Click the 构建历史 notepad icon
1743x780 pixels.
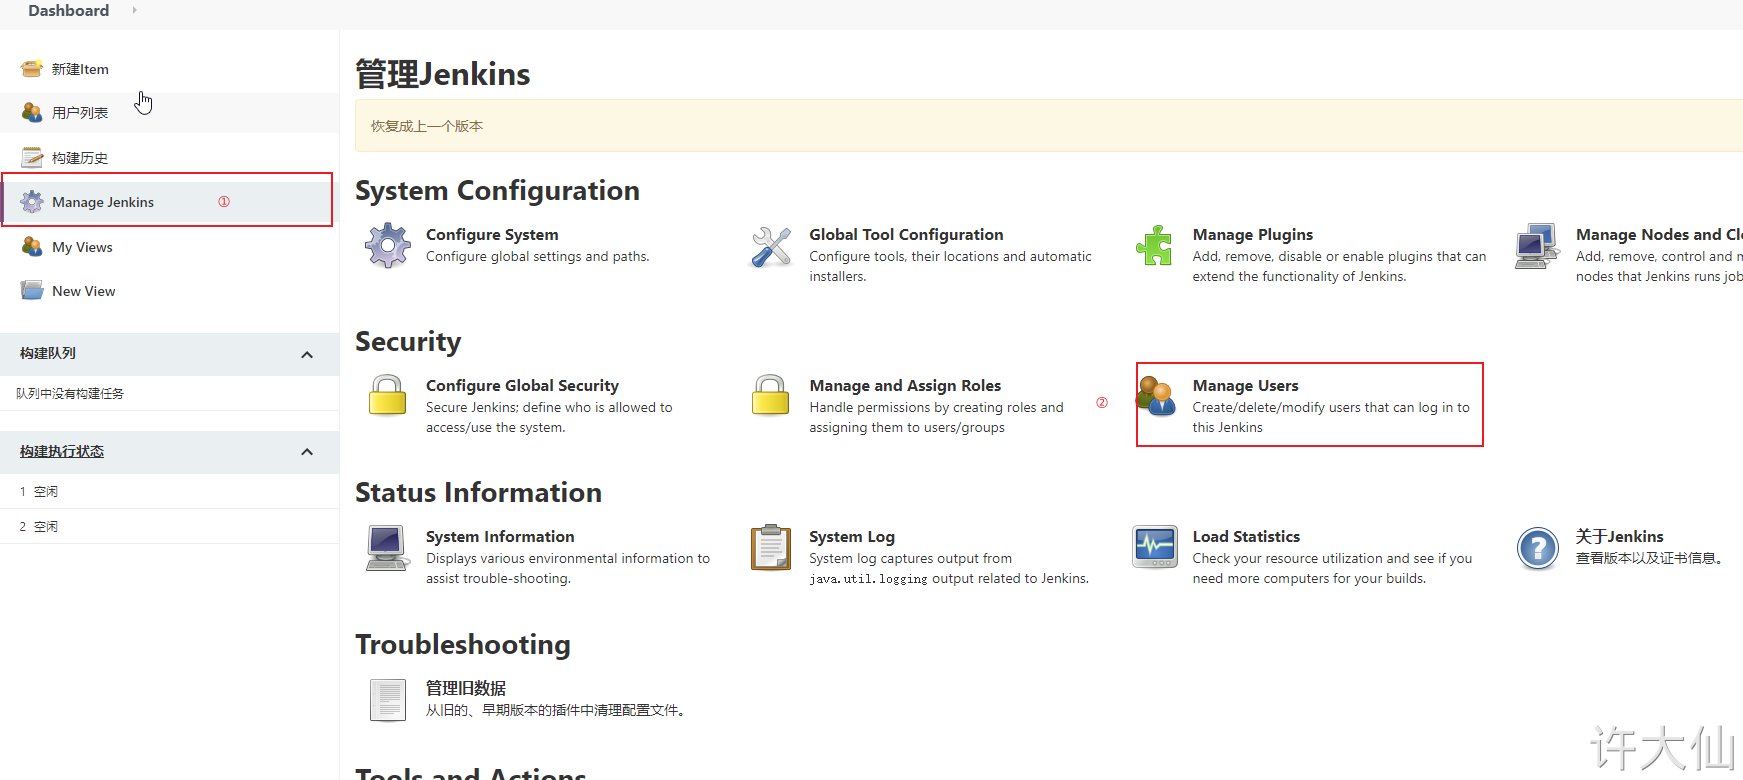(x=32, y=157)
